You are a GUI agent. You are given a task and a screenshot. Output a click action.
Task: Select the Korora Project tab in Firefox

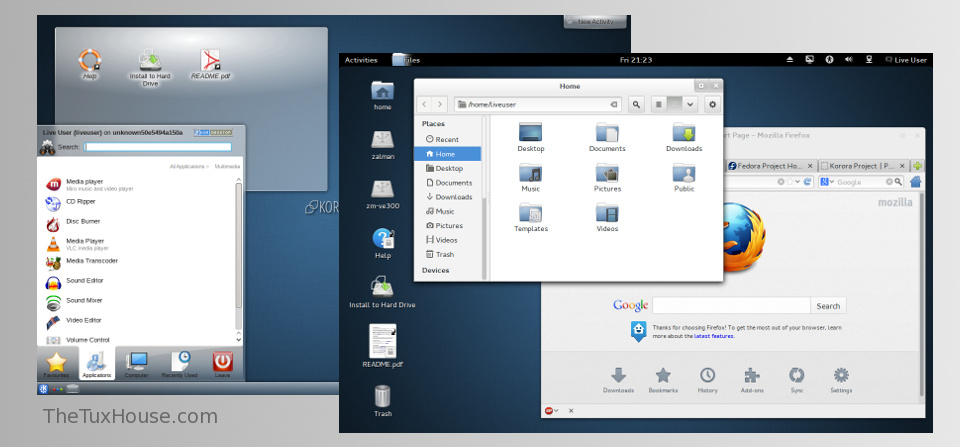pyautogui.click(x=861, y=165)
